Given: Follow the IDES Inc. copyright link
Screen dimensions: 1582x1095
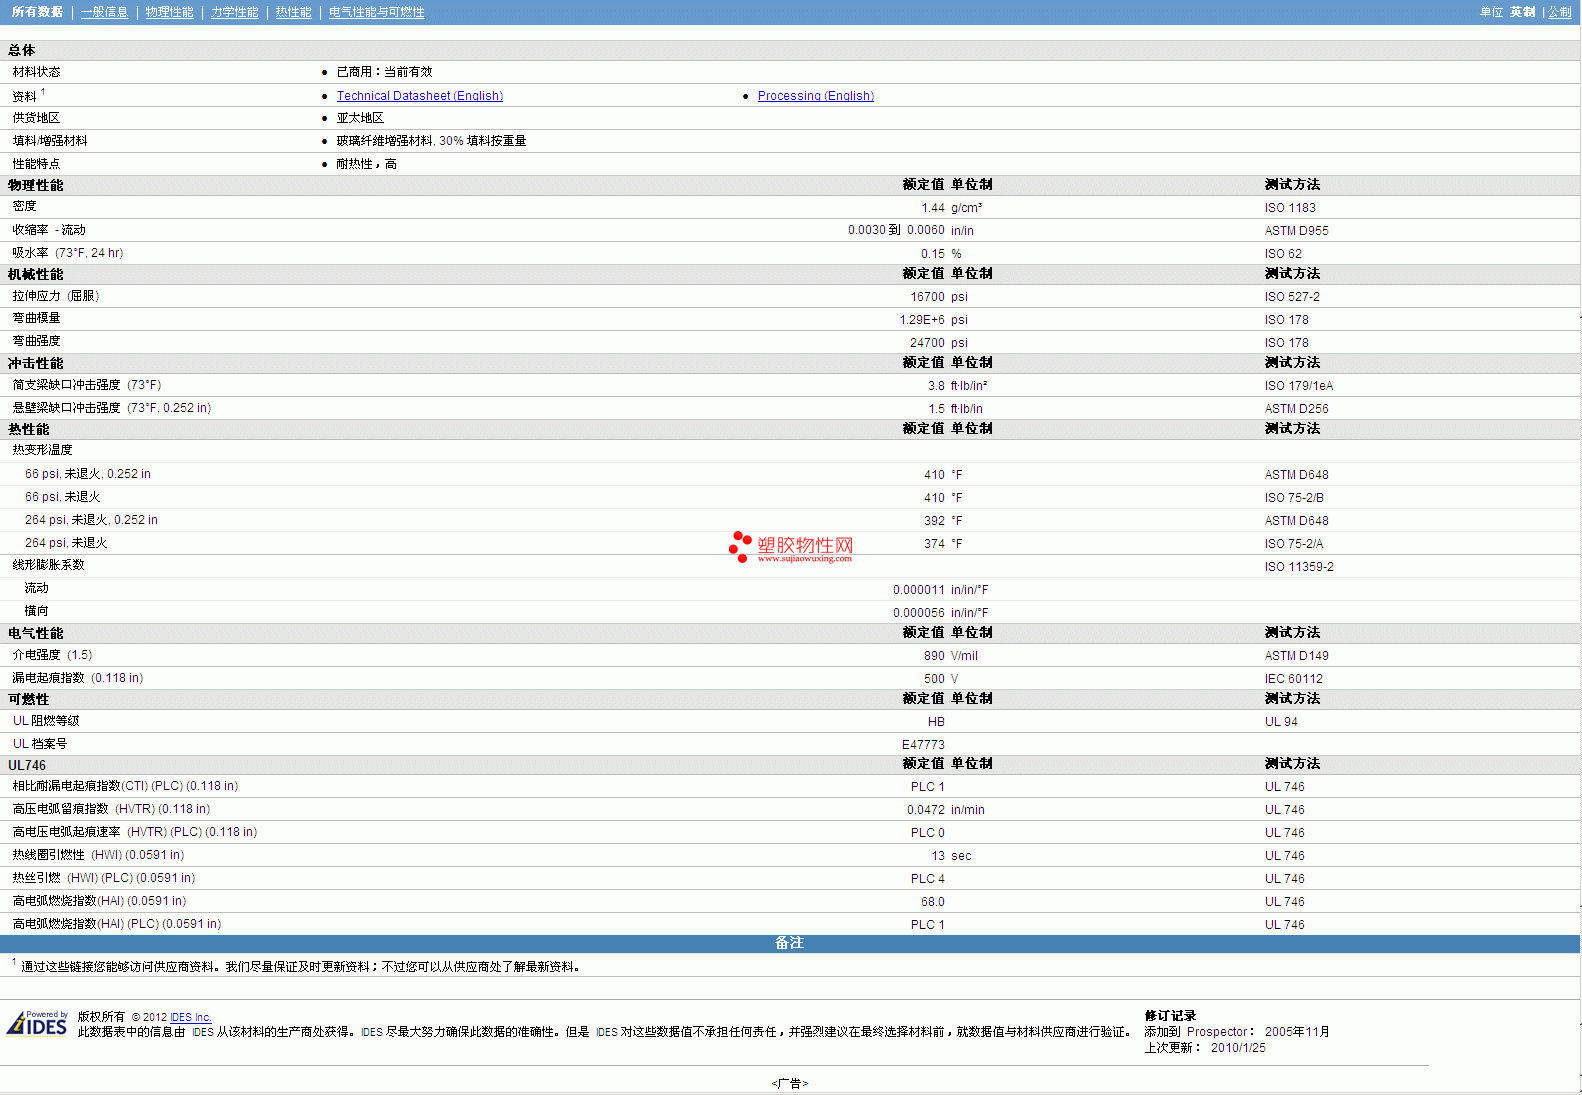Looking at the screenshot, I should 190,1017.
